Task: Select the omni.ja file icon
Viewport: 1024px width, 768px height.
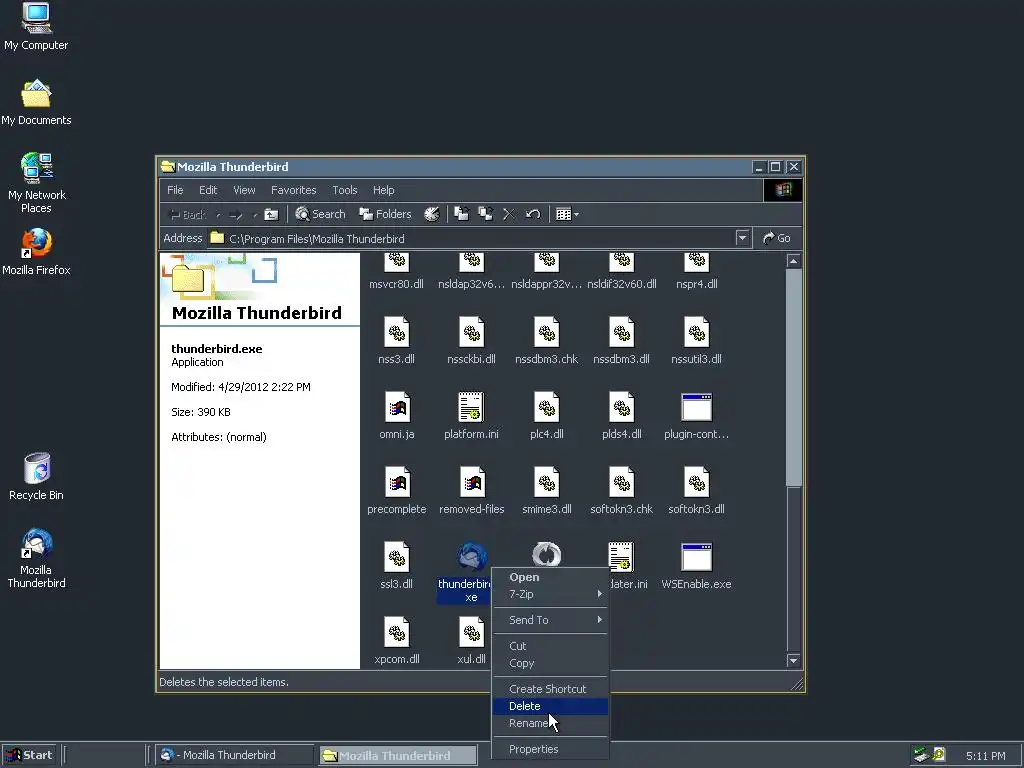Action: point(397,408)
